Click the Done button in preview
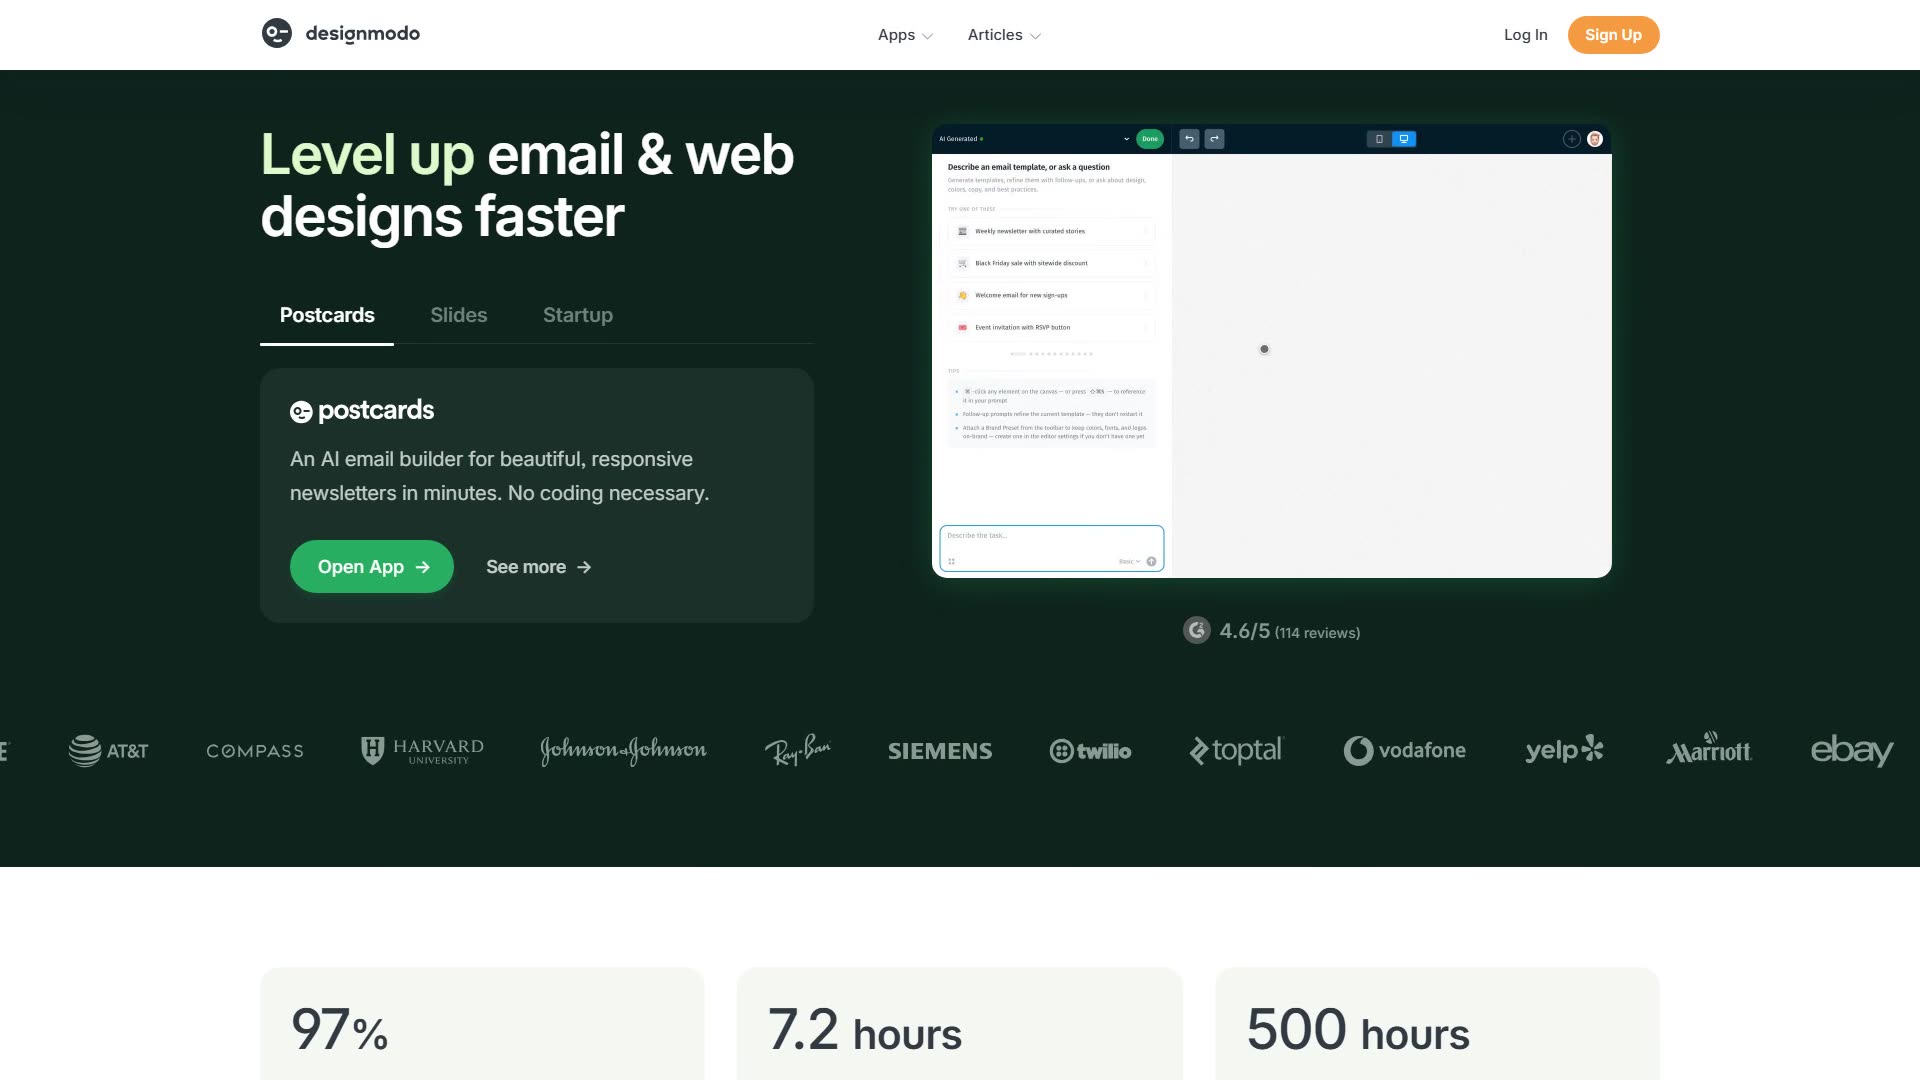Image resolution: width=1920 pixels, height=1080 pixels. point(1150,139)
